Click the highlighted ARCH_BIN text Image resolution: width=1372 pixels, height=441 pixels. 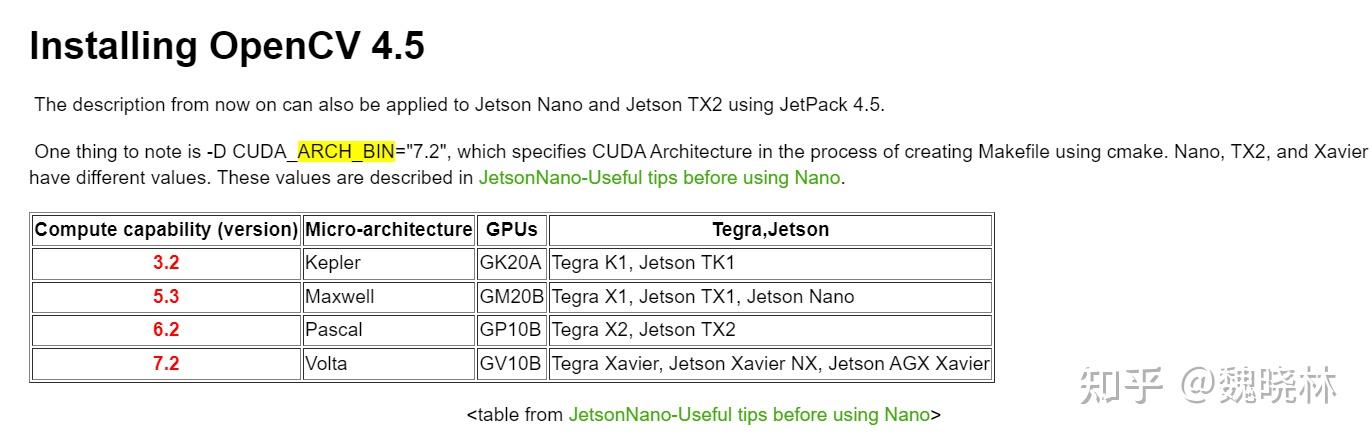(346, 152)
